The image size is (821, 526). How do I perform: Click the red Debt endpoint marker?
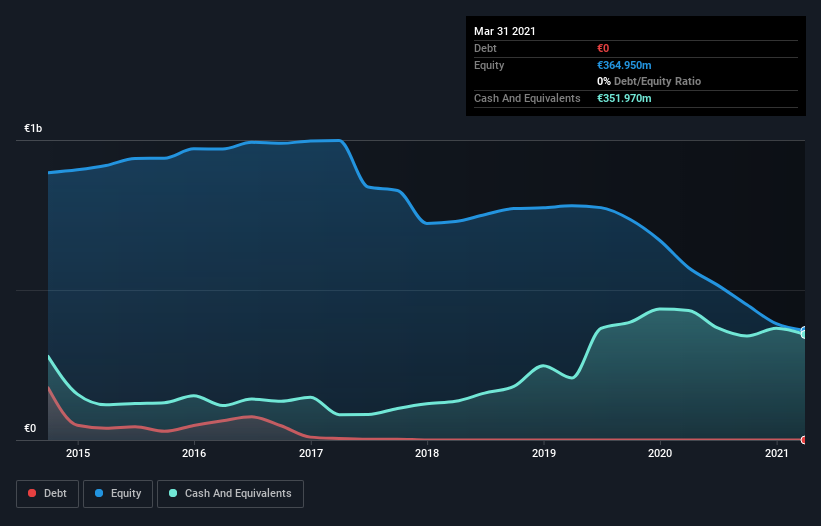tap(804, 440)
